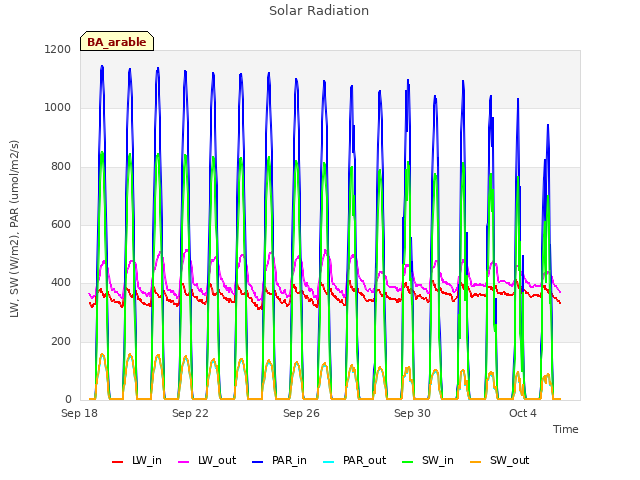This screenshot has width=640, height=480.
Task: Click the Sep 26 x-axis label
Action: tap(301, 413)
